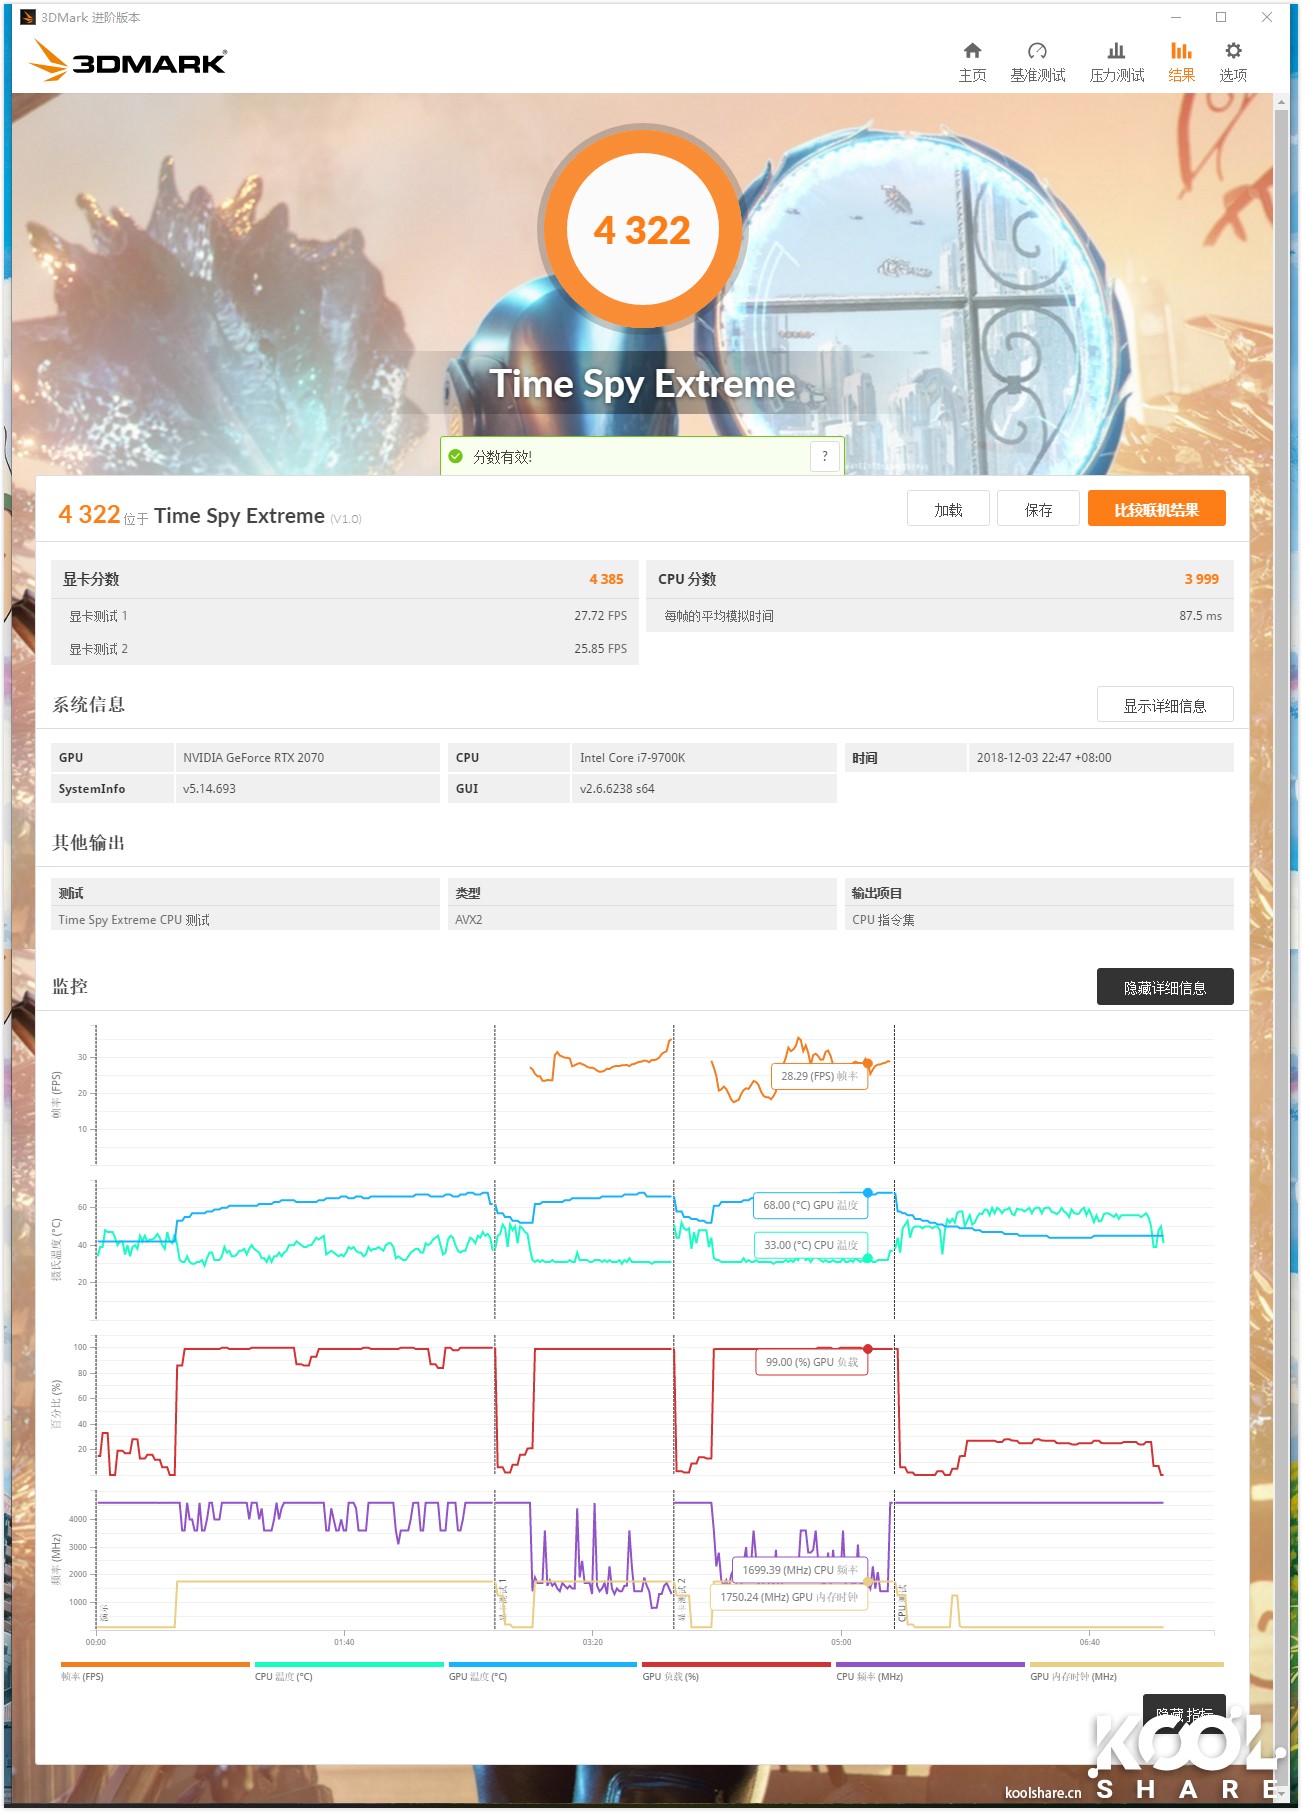Select 显卡测试 2 row 25.85 FPS
Image resolution: width=1302 pixels, height=1813 pixels.
coord(345,649)
